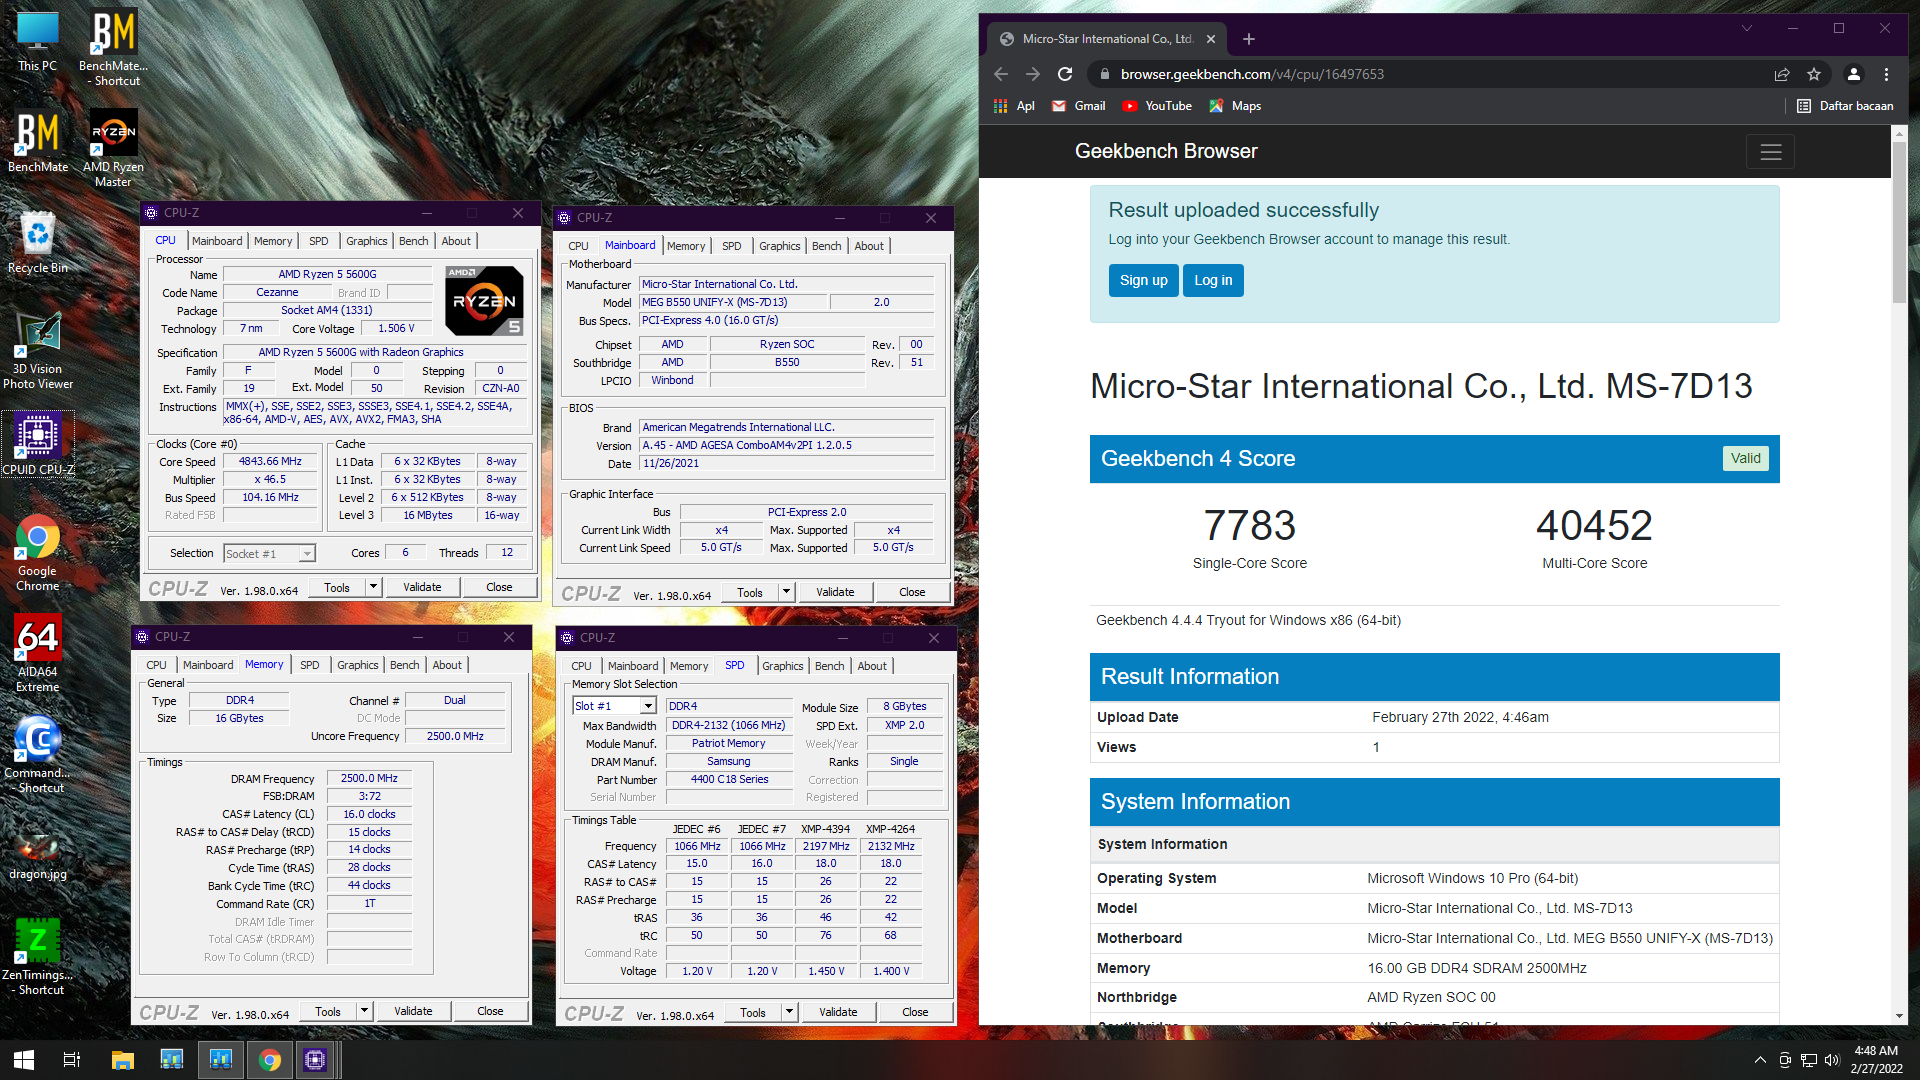Open Gmail bookmark

(x=1078, y=106)
